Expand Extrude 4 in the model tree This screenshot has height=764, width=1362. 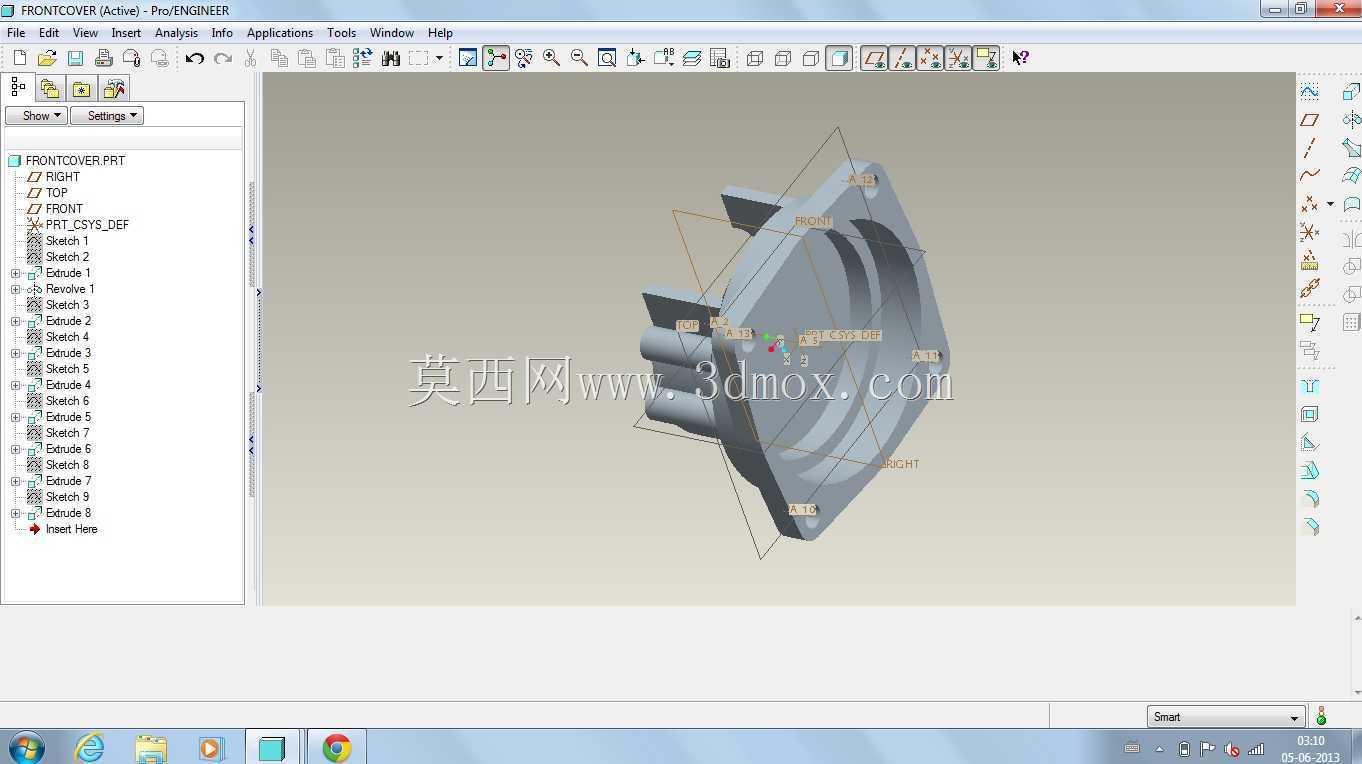[15, 385]
